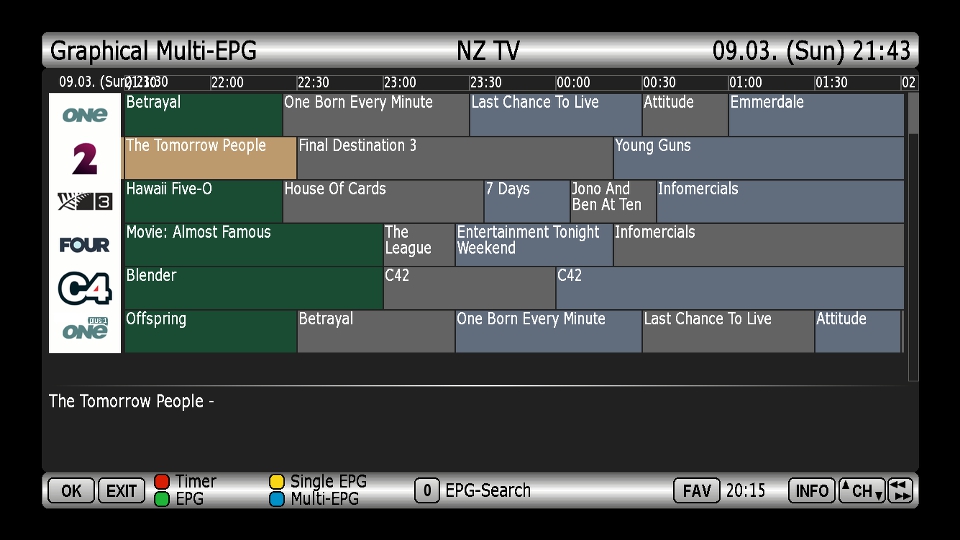
Task: Select the C4 channel logo
Action: point(85,288)
